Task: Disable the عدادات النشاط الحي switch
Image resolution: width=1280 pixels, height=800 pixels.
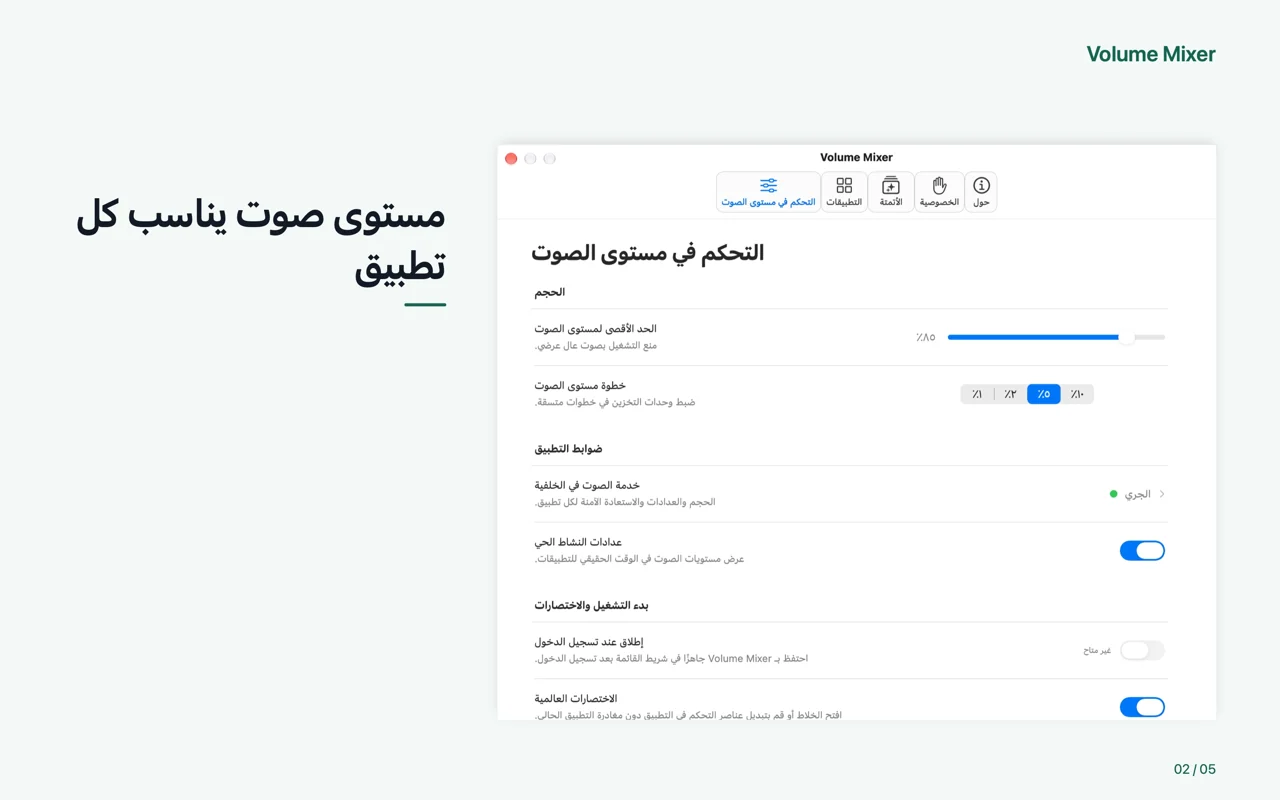Action: click(x=1142, y=550)
